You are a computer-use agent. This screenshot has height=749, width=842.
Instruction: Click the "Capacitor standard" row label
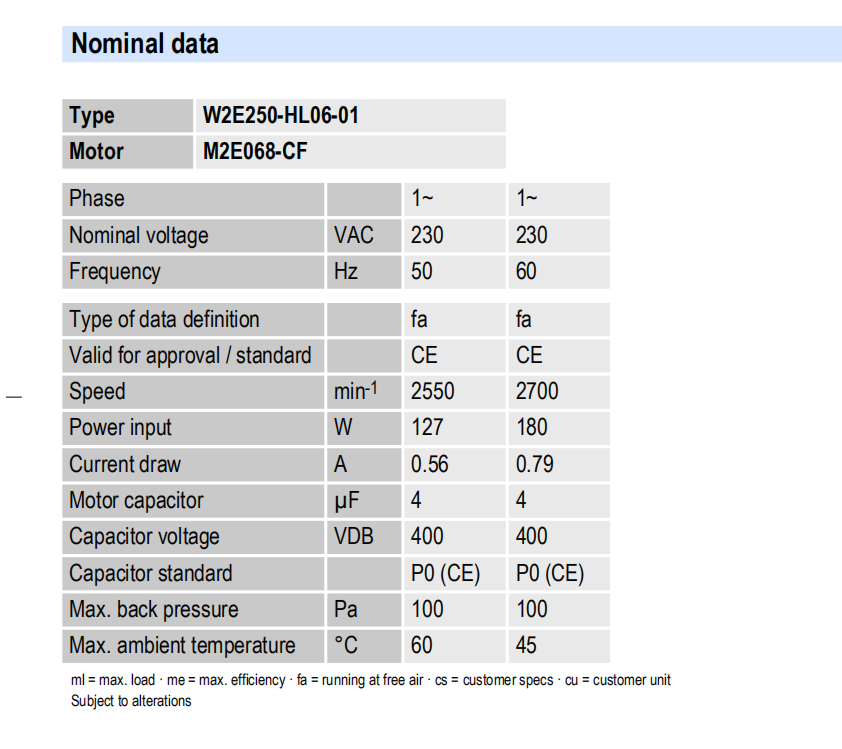[x=150, y=574]
